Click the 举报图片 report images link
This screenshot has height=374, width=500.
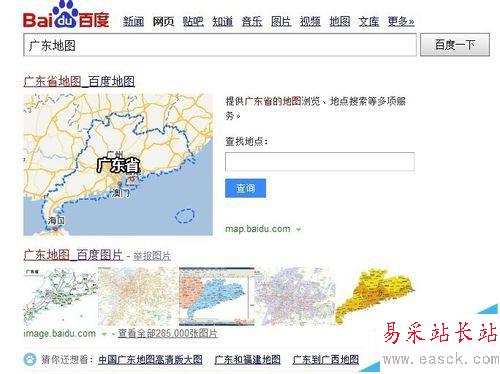pos(152,256)
